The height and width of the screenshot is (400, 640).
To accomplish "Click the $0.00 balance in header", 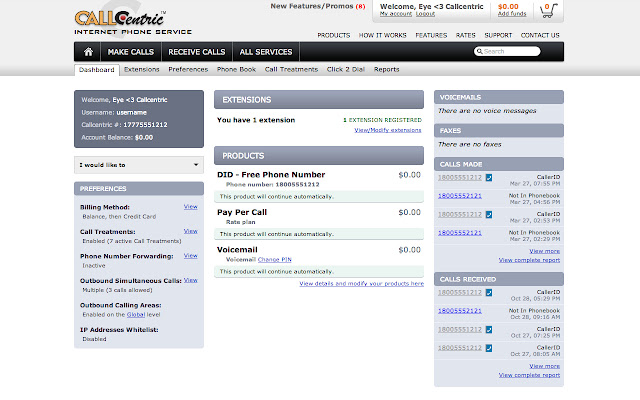I will 508,7.
